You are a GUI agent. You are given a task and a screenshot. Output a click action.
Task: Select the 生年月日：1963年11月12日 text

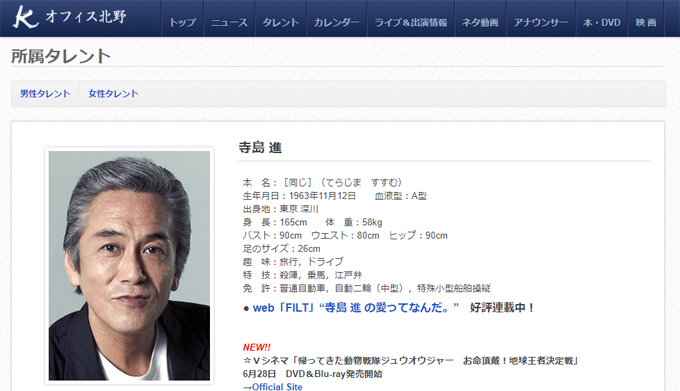(299, 196)
